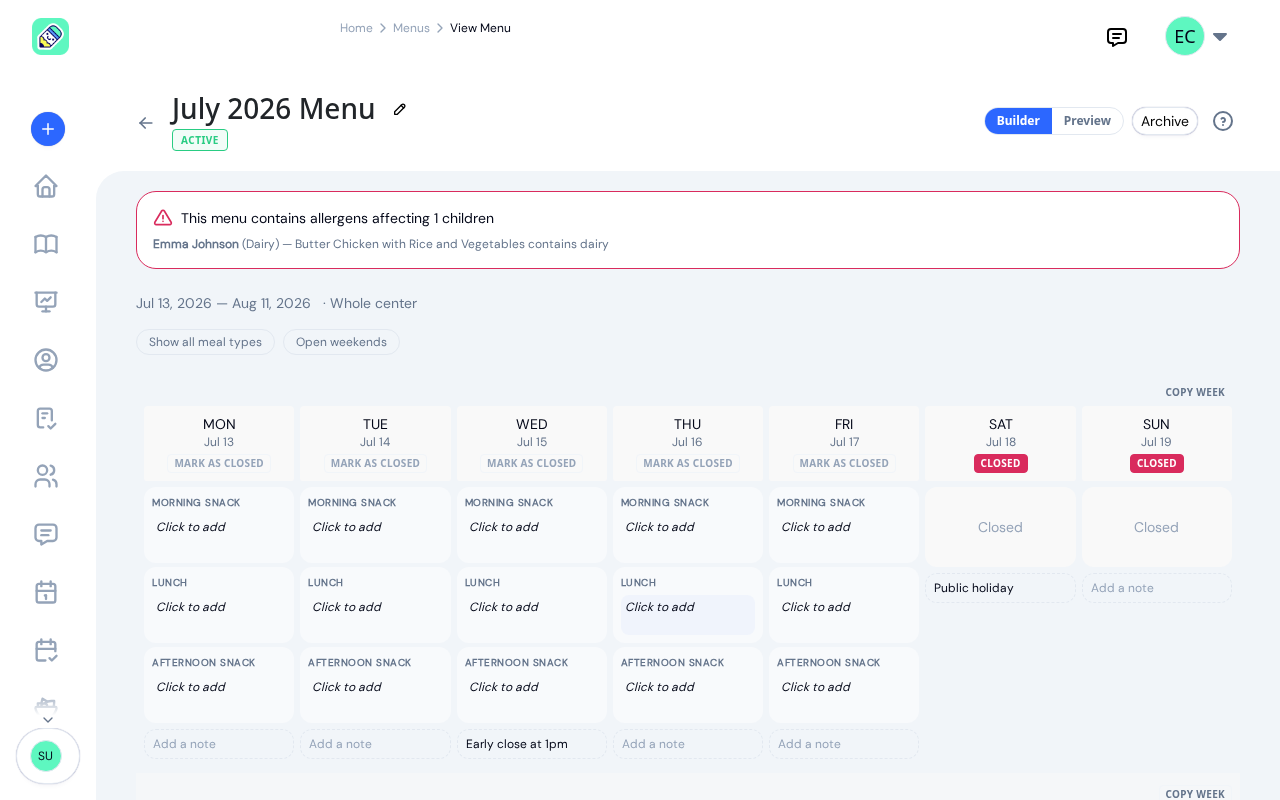Click the blue plus create button
Screen dimensions: 1280x800
click(x=48, y=129)
